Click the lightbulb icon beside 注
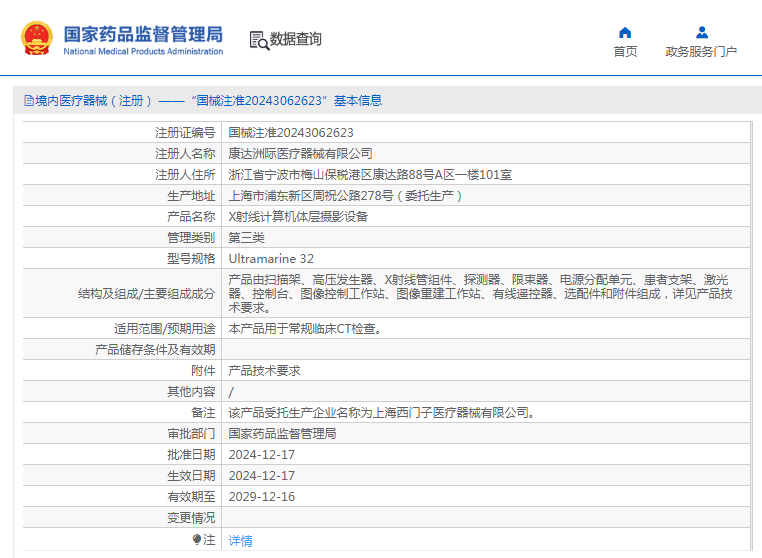This screenshot has height=558, width=762. point(197,540)
